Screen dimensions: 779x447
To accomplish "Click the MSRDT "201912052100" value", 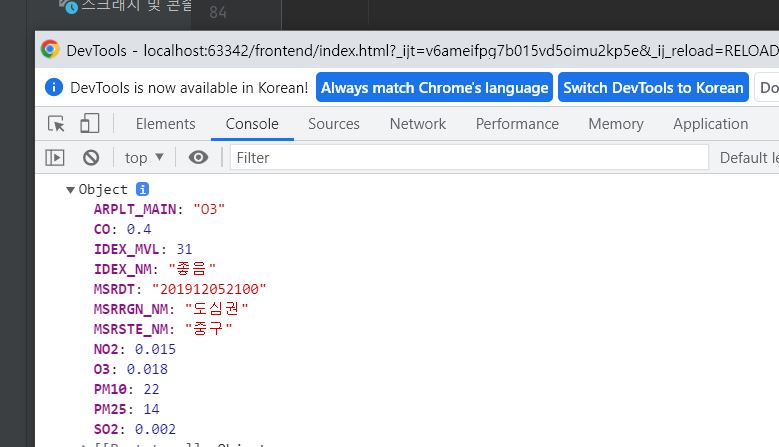I will point(209,289).
